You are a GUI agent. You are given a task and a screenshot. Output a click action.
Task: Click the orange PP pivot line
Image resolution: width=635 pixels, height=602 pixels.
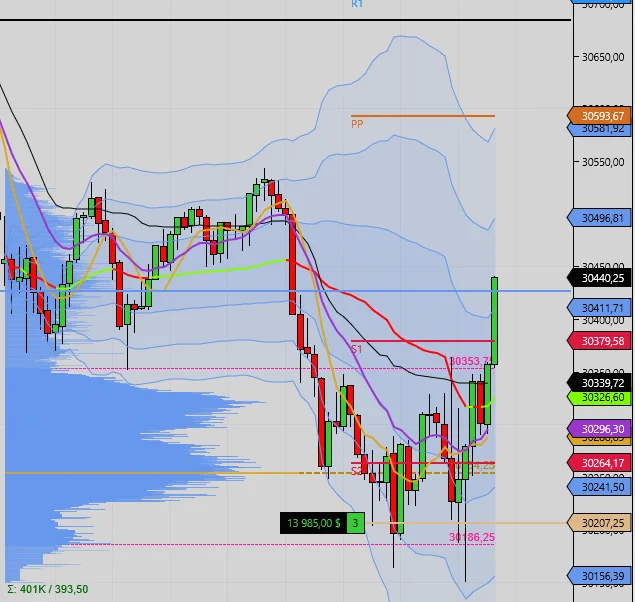423,116
